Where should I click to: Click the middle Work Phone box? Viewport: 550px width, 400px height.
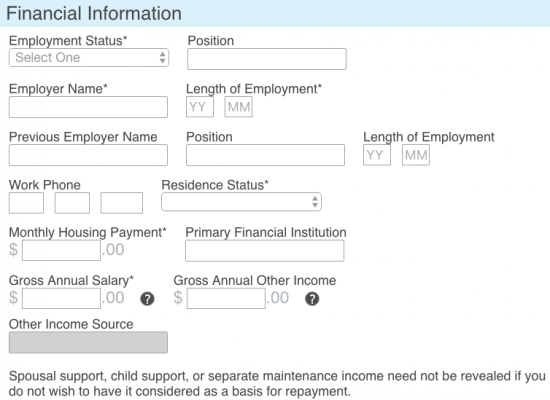tap(72, 203)
